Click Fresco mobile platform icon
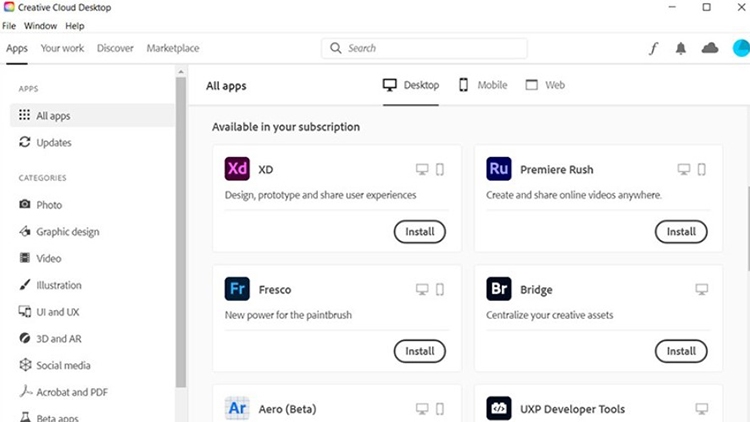Screen dimensions: 750x422 click(440, 289)
